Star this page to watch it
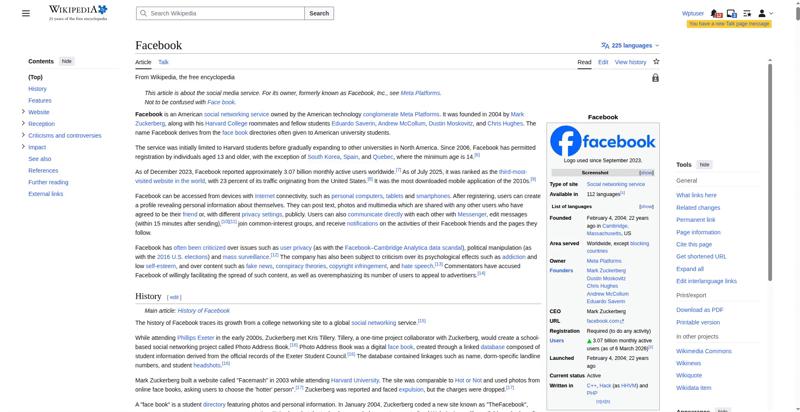The image size is (800, 412). pyautogui.click(x=656, y=62)
